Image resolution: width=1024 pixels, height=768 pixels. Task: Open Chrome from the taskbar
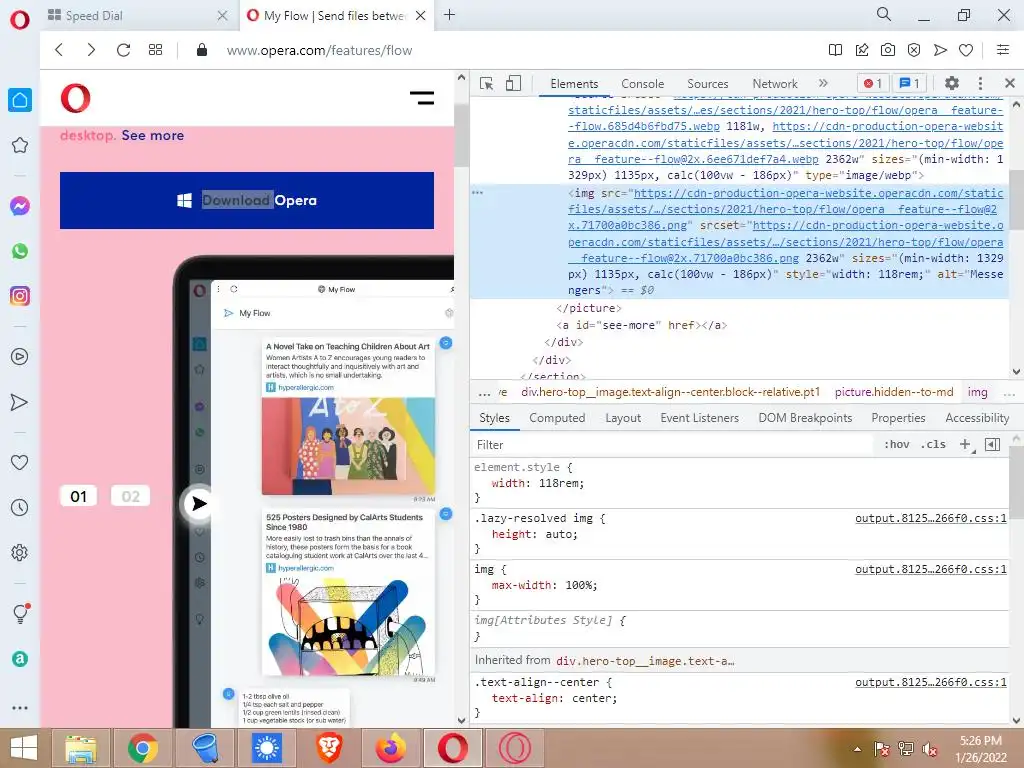142,748
